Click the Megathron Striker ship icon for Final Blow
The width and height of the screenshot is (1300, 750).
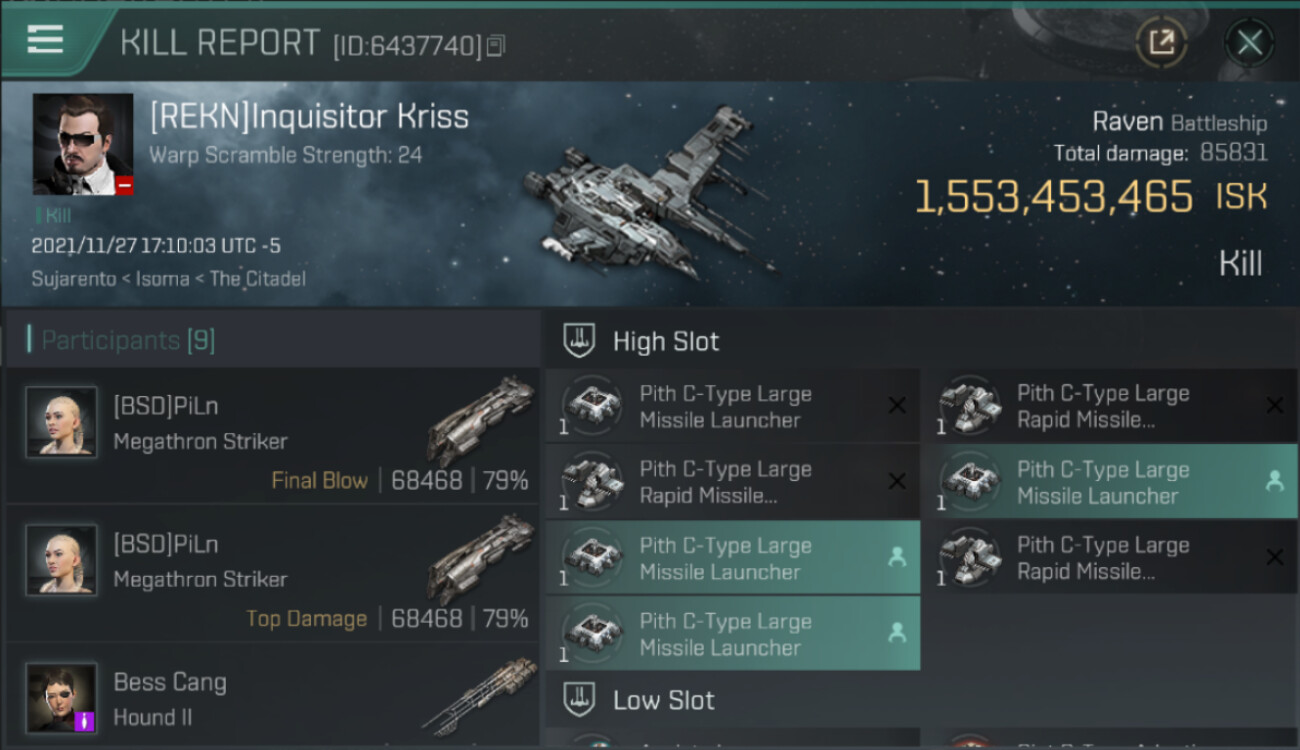click(479, 420)
